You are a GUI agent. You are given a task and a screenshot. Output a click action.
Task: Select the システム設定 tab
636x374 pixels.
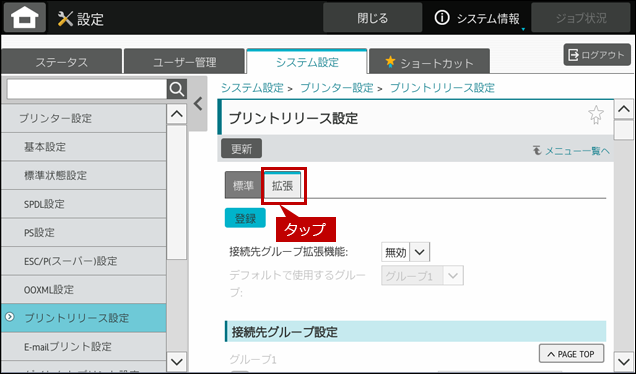point(307,62)
